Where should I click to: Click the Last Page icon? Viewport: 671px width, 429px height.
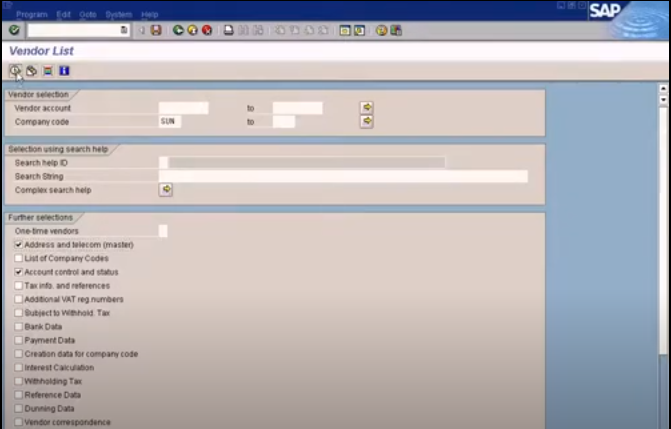pos(324,30)
